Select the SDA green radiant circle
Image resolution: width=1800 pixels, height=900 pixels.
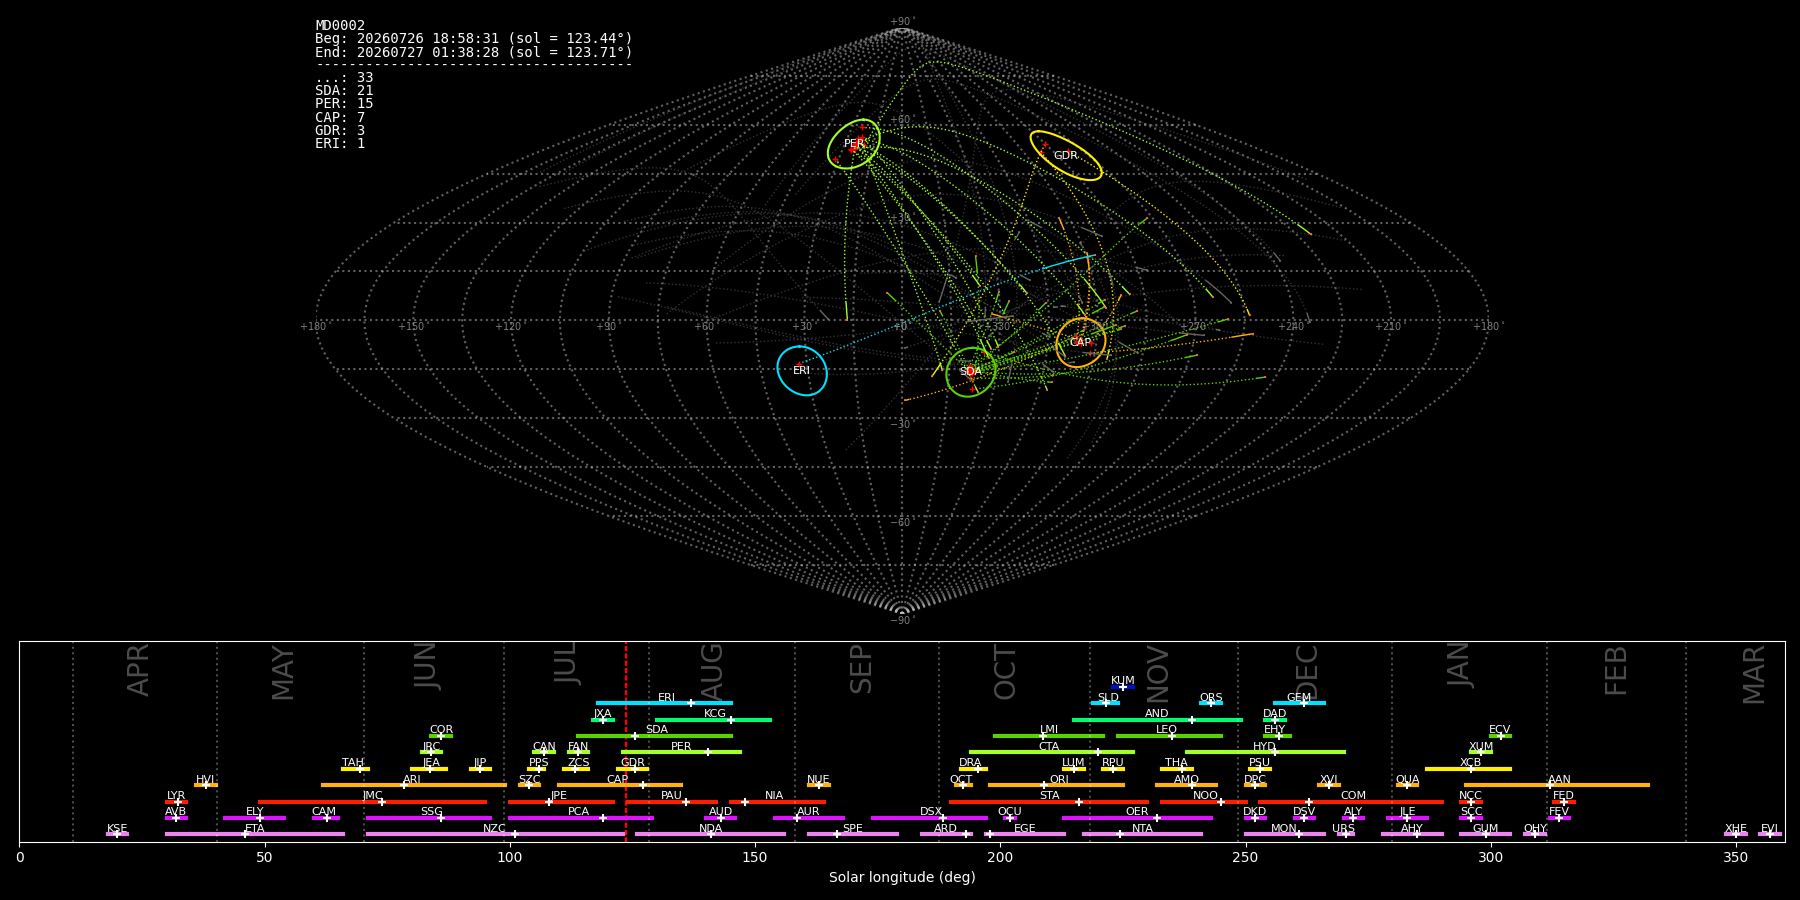[x=971, y=372]
